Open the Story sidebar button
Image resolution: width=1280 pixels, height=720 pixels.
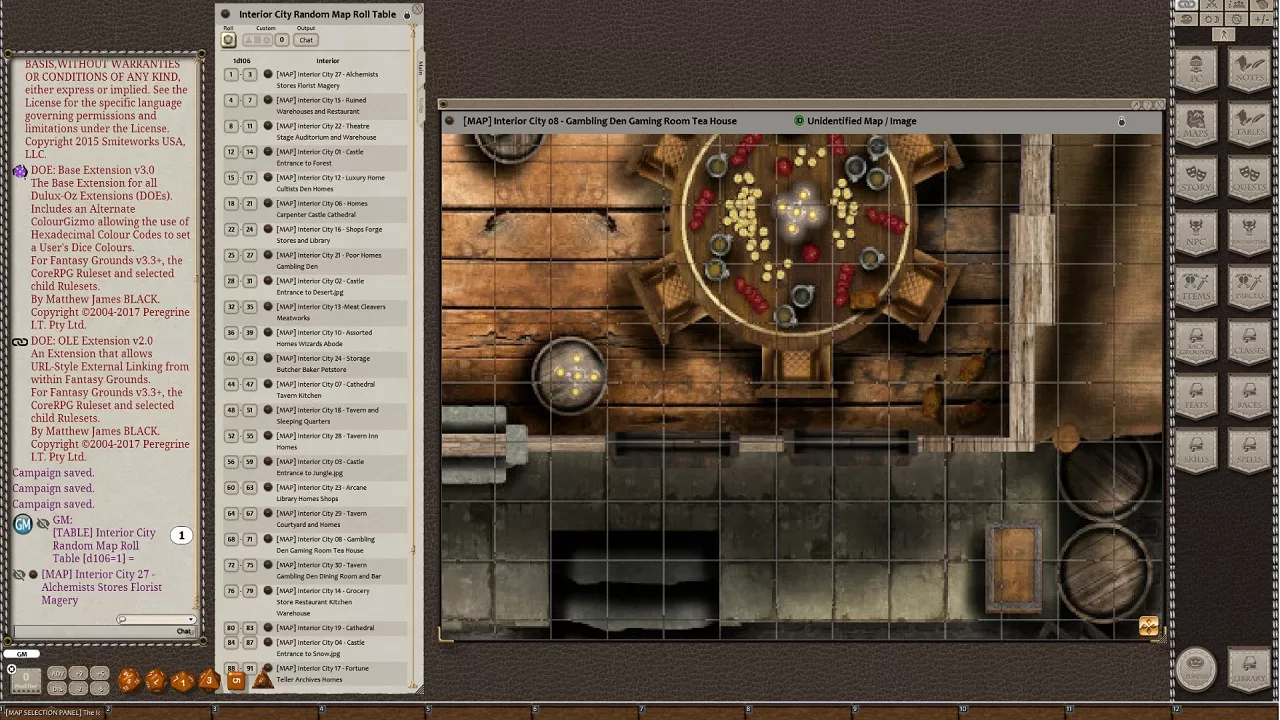click(1196, 179)
